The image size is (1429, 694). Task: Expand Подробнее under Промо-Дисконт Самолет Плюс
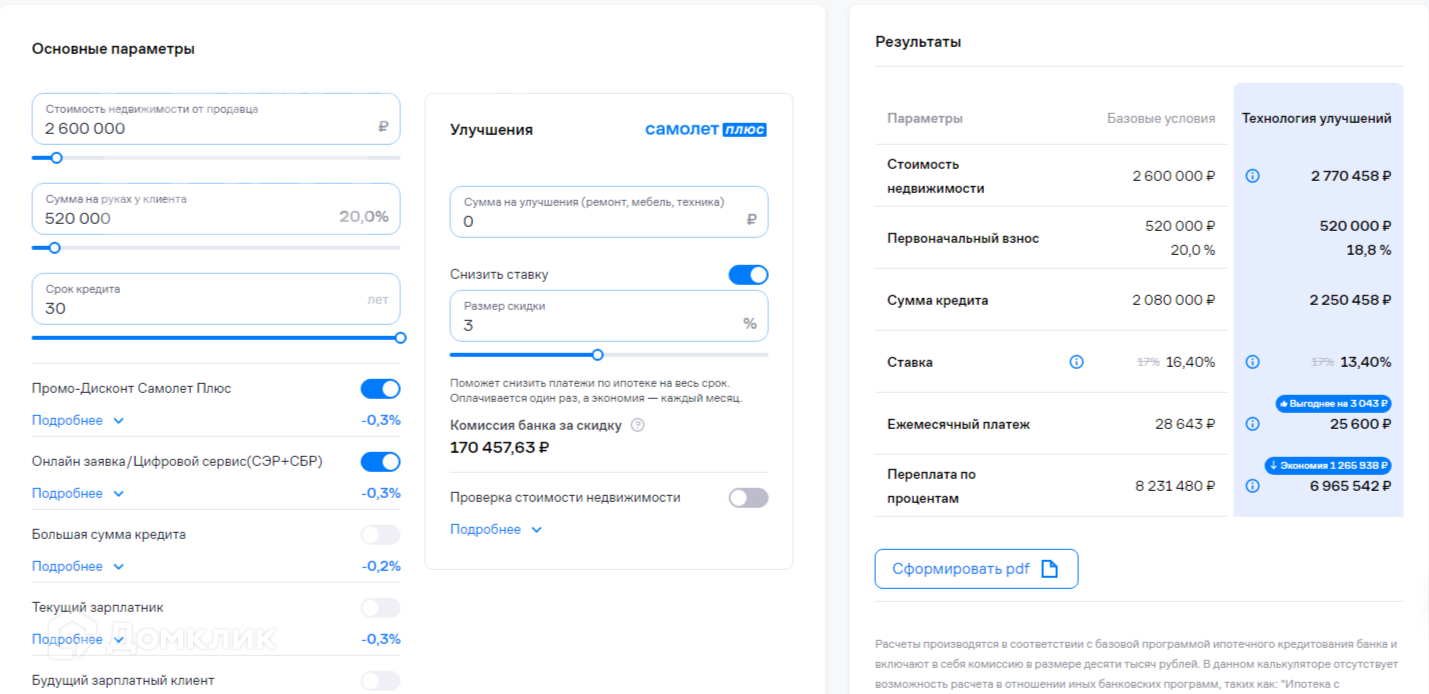click(x=78, y=421)
